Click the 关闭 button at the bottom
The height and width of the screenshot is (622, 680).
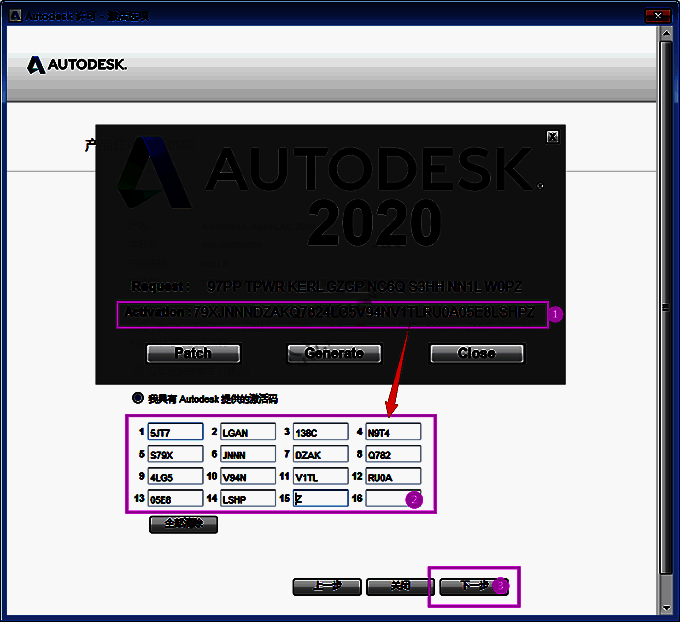point(400,586)
